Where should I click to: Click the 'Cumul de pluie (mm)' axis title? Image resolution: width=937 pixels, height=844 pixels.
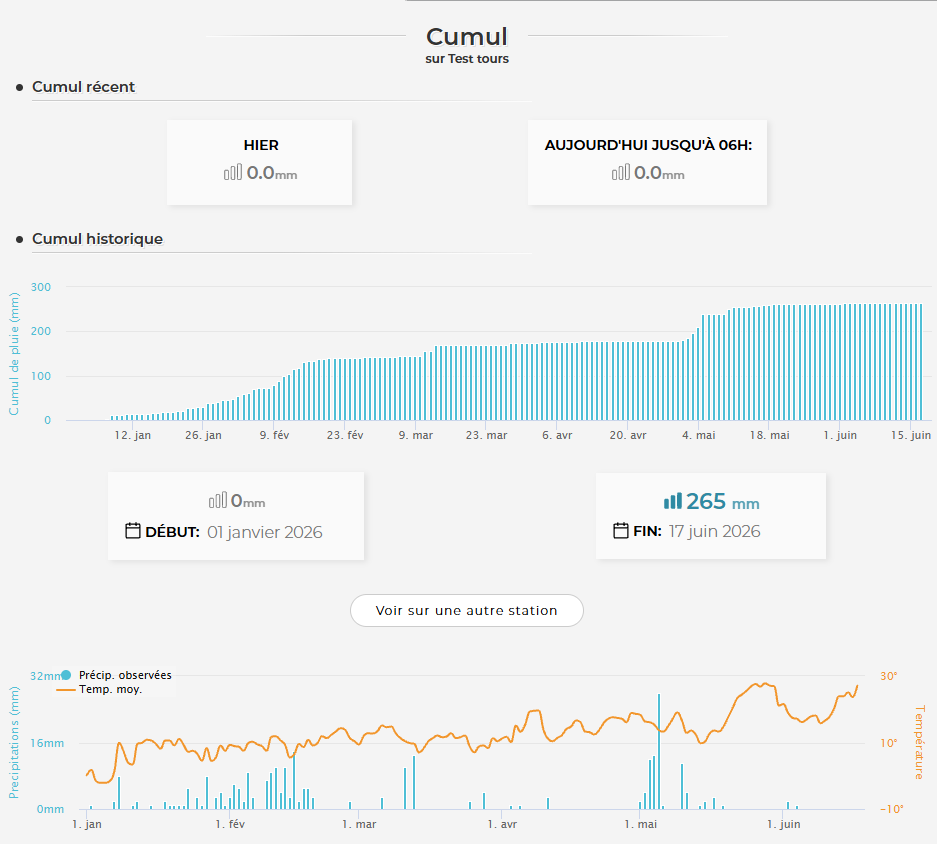pyautogui.click(x=14, y=354)
